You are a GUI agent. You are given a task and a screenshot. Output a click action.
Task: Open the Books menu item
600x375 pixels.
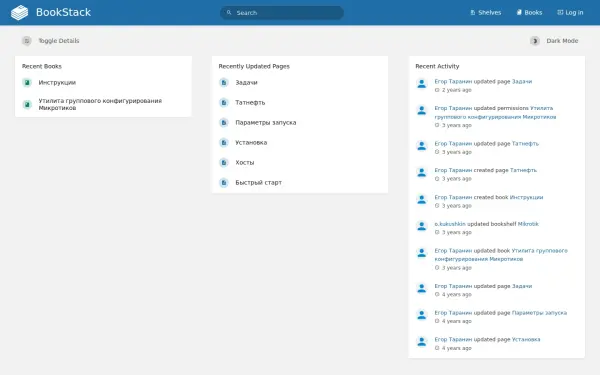click(529, 13)
